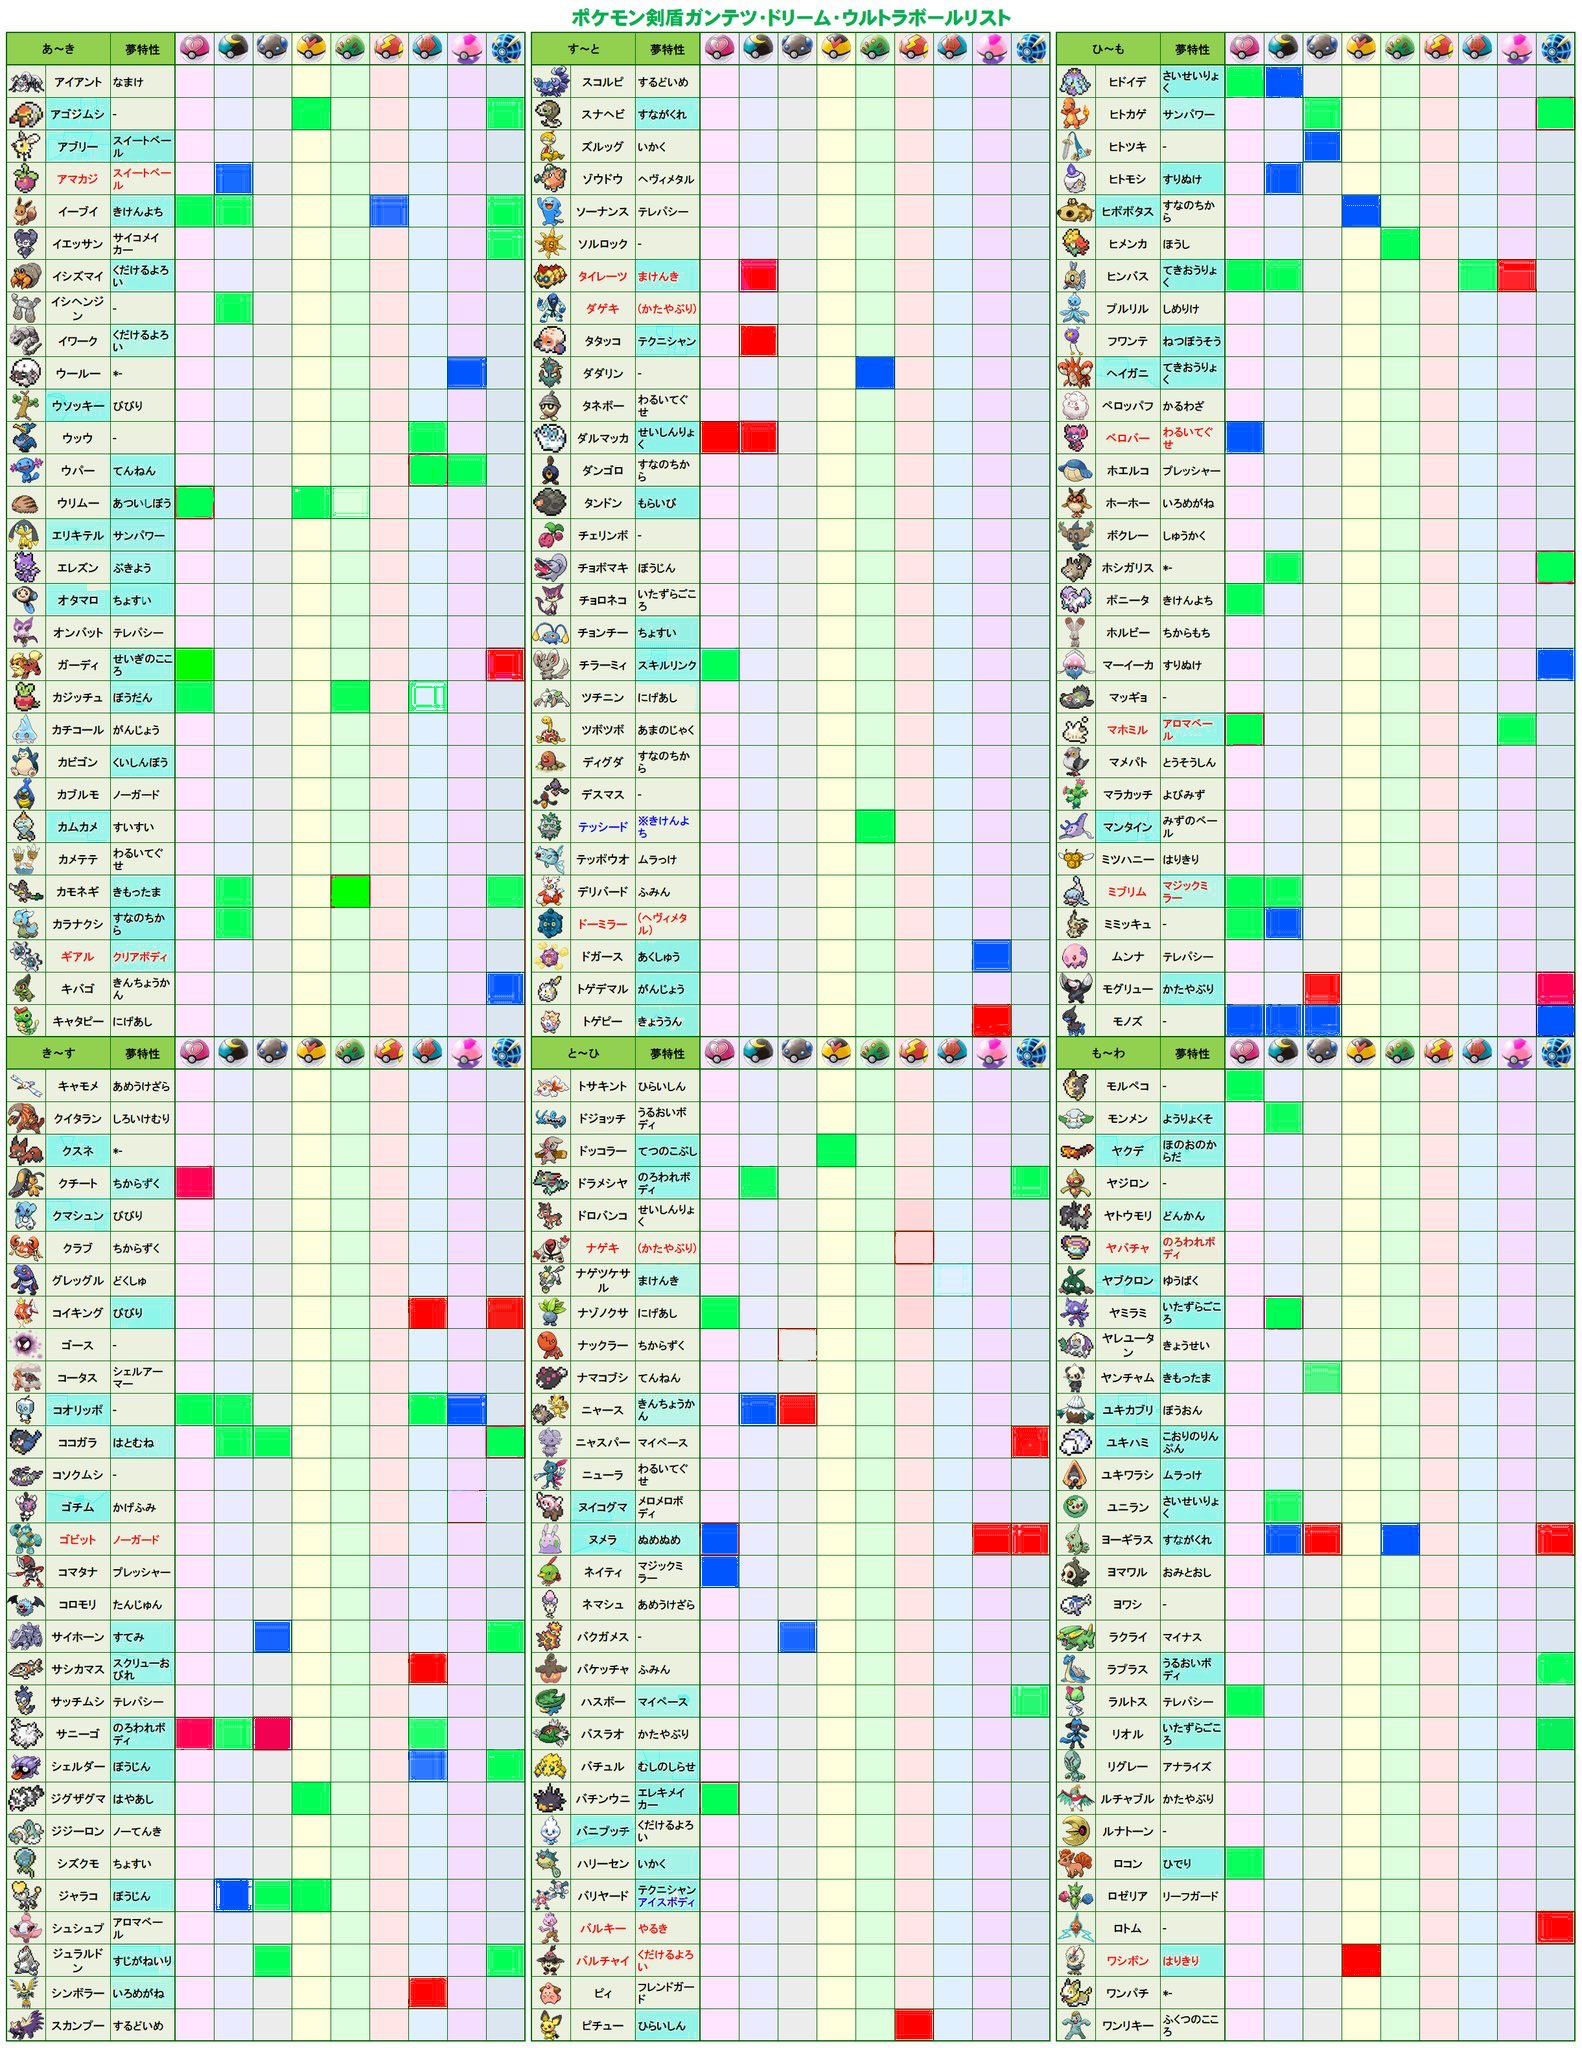The image size is (1582, 2048).
Task: Click the red cell in タタッコ row
Action: coord(758,341)
